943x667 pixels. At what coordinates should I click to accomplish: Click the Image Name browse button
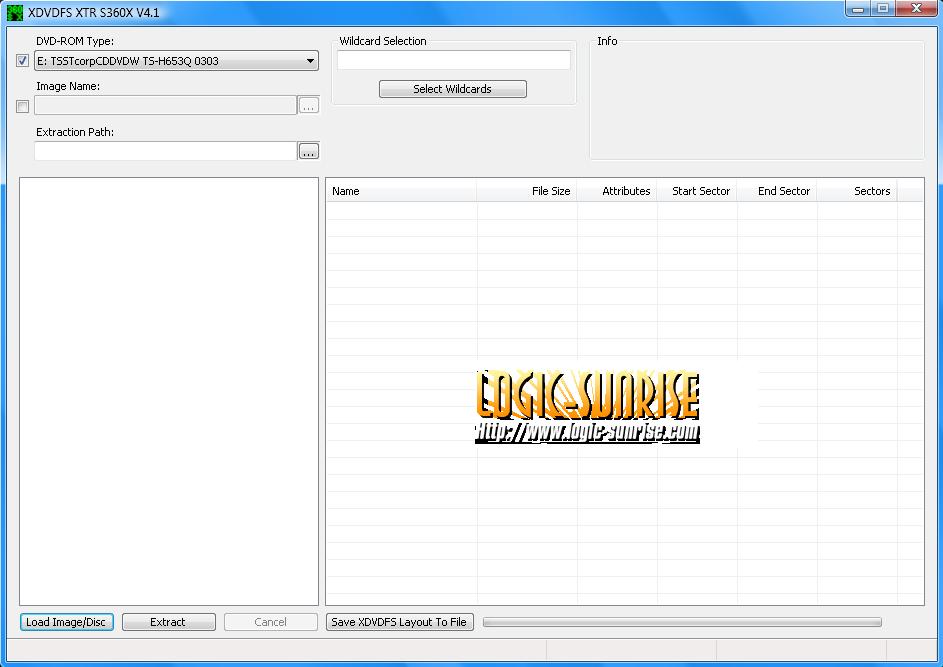[309, 105]
